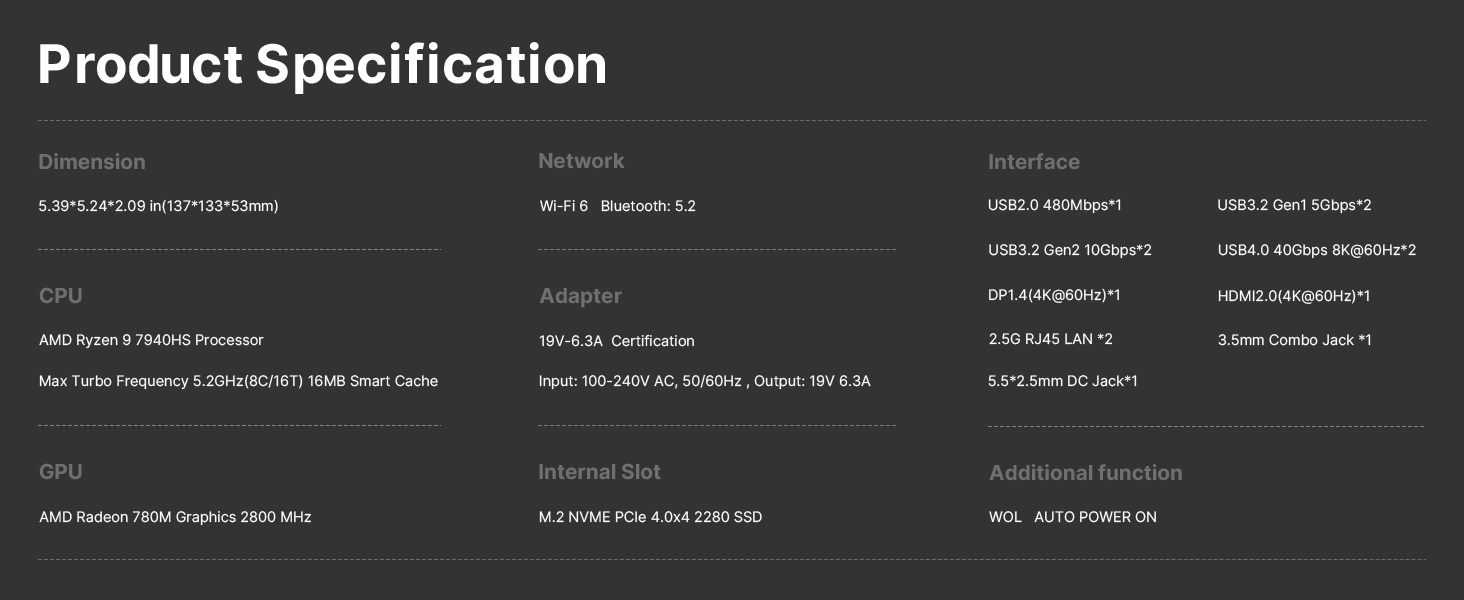1464x600 pixels.
Task: Click the Input 100-240V AC line
Action: coord(704,381)
